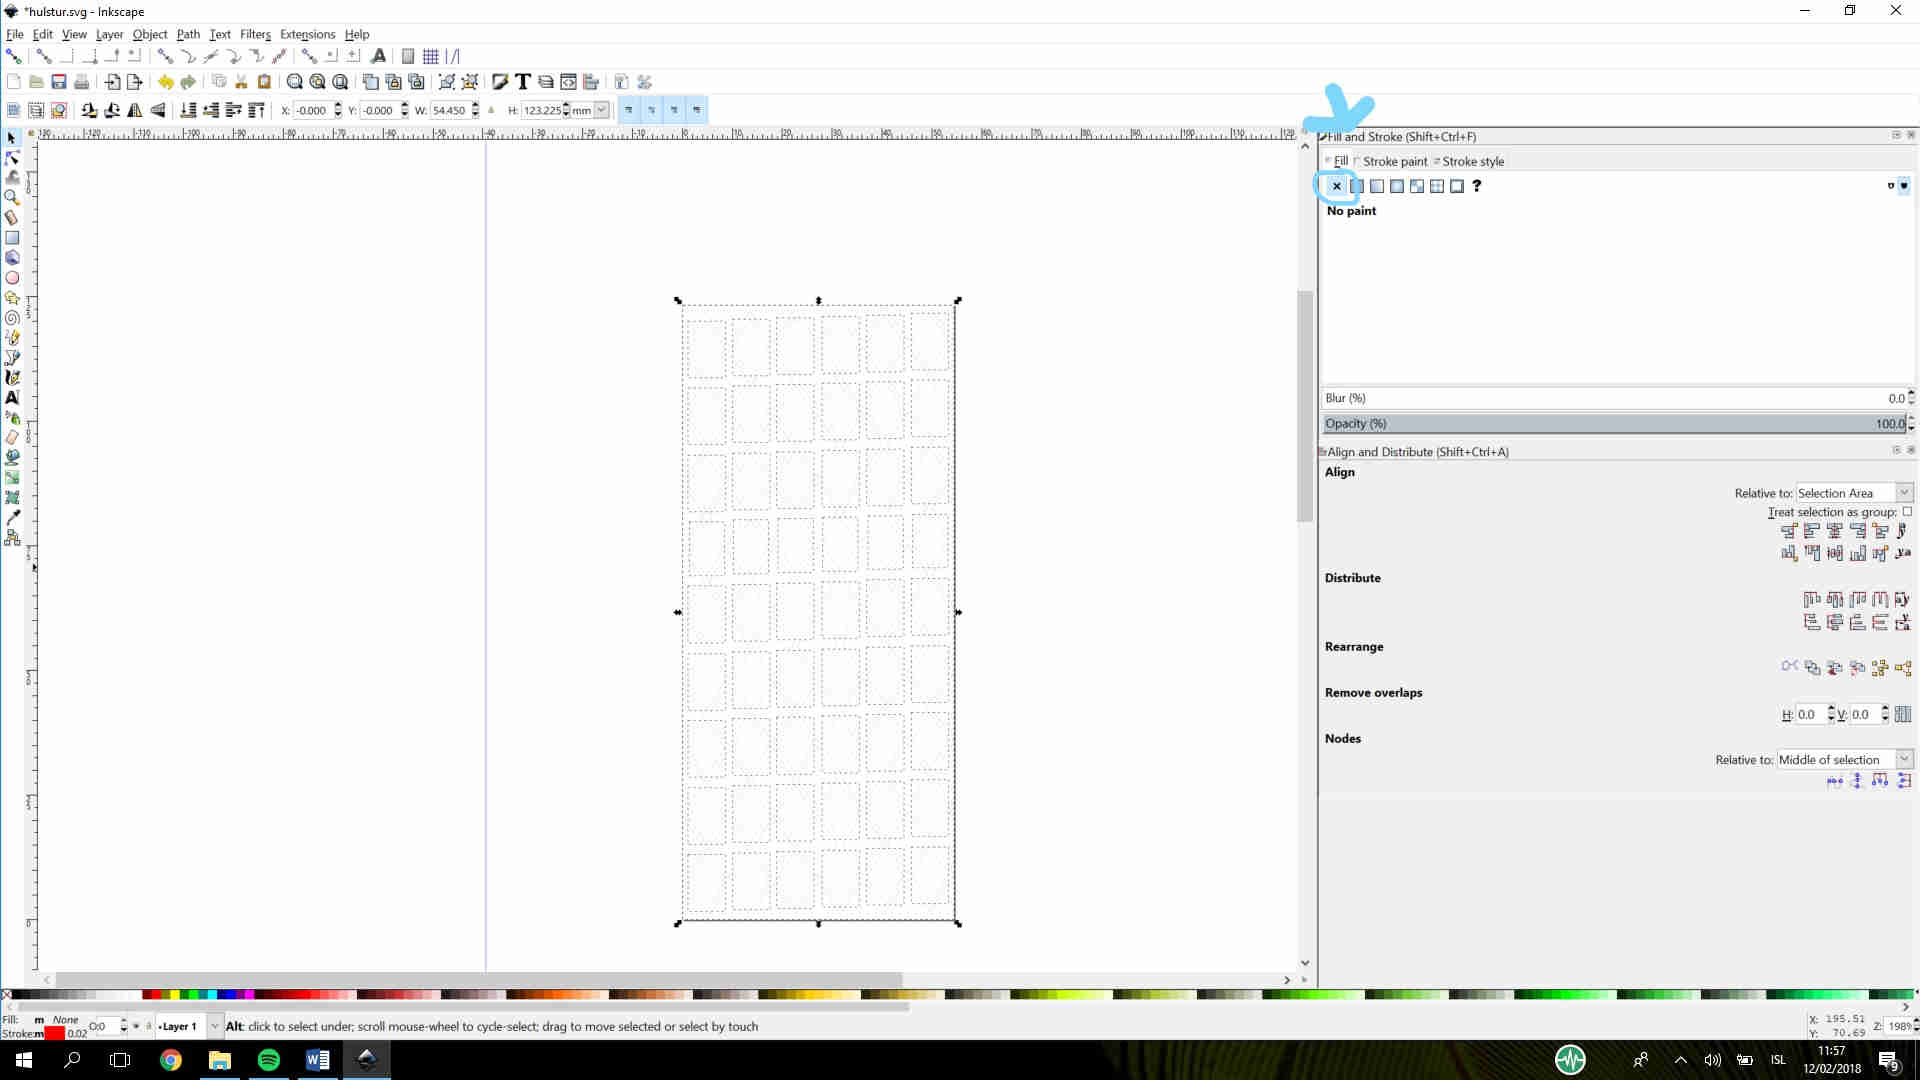Select the Node editor tool

15,157
